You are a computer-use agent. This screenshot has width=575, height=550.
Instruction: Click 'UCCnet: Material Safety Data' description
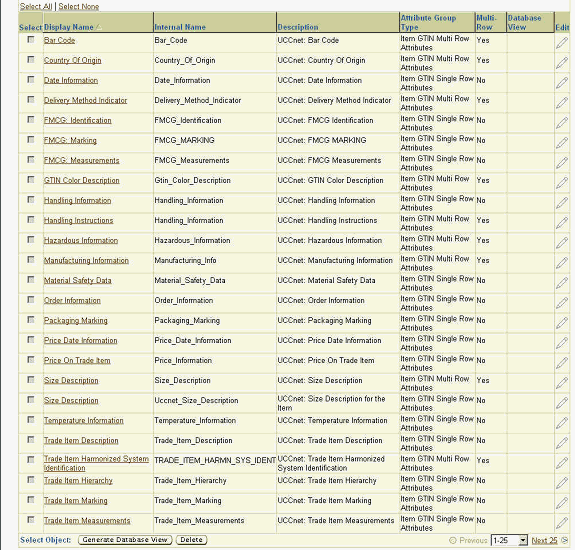coord(326,280)
